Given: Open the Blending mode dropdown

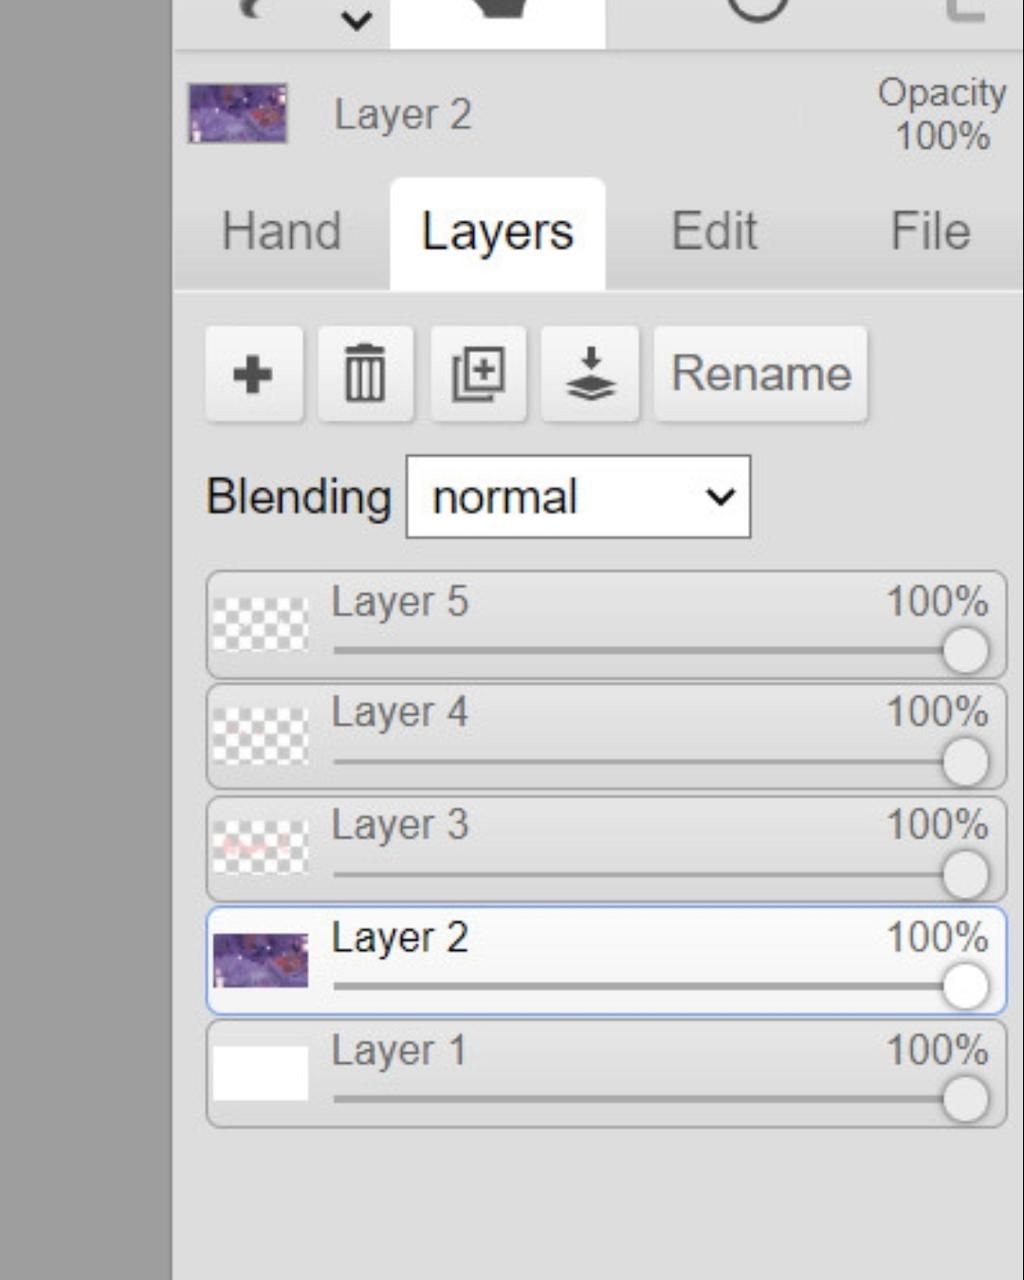Looking at the screenshot, I should 578,497.
